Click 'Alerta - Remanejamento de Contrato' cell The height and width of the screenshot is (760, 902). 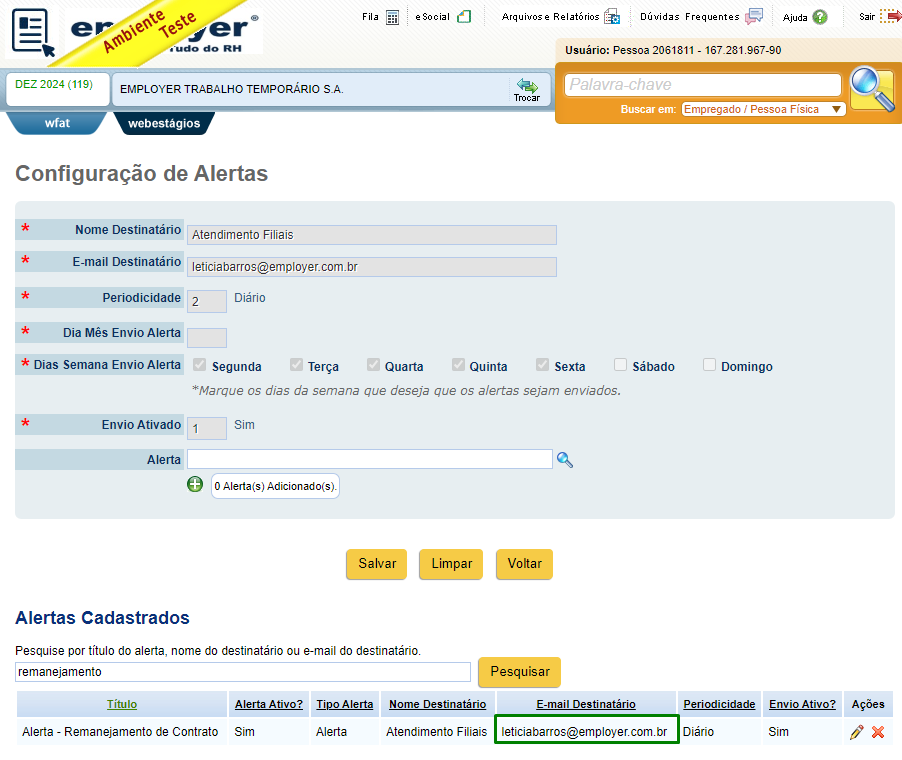120,732
